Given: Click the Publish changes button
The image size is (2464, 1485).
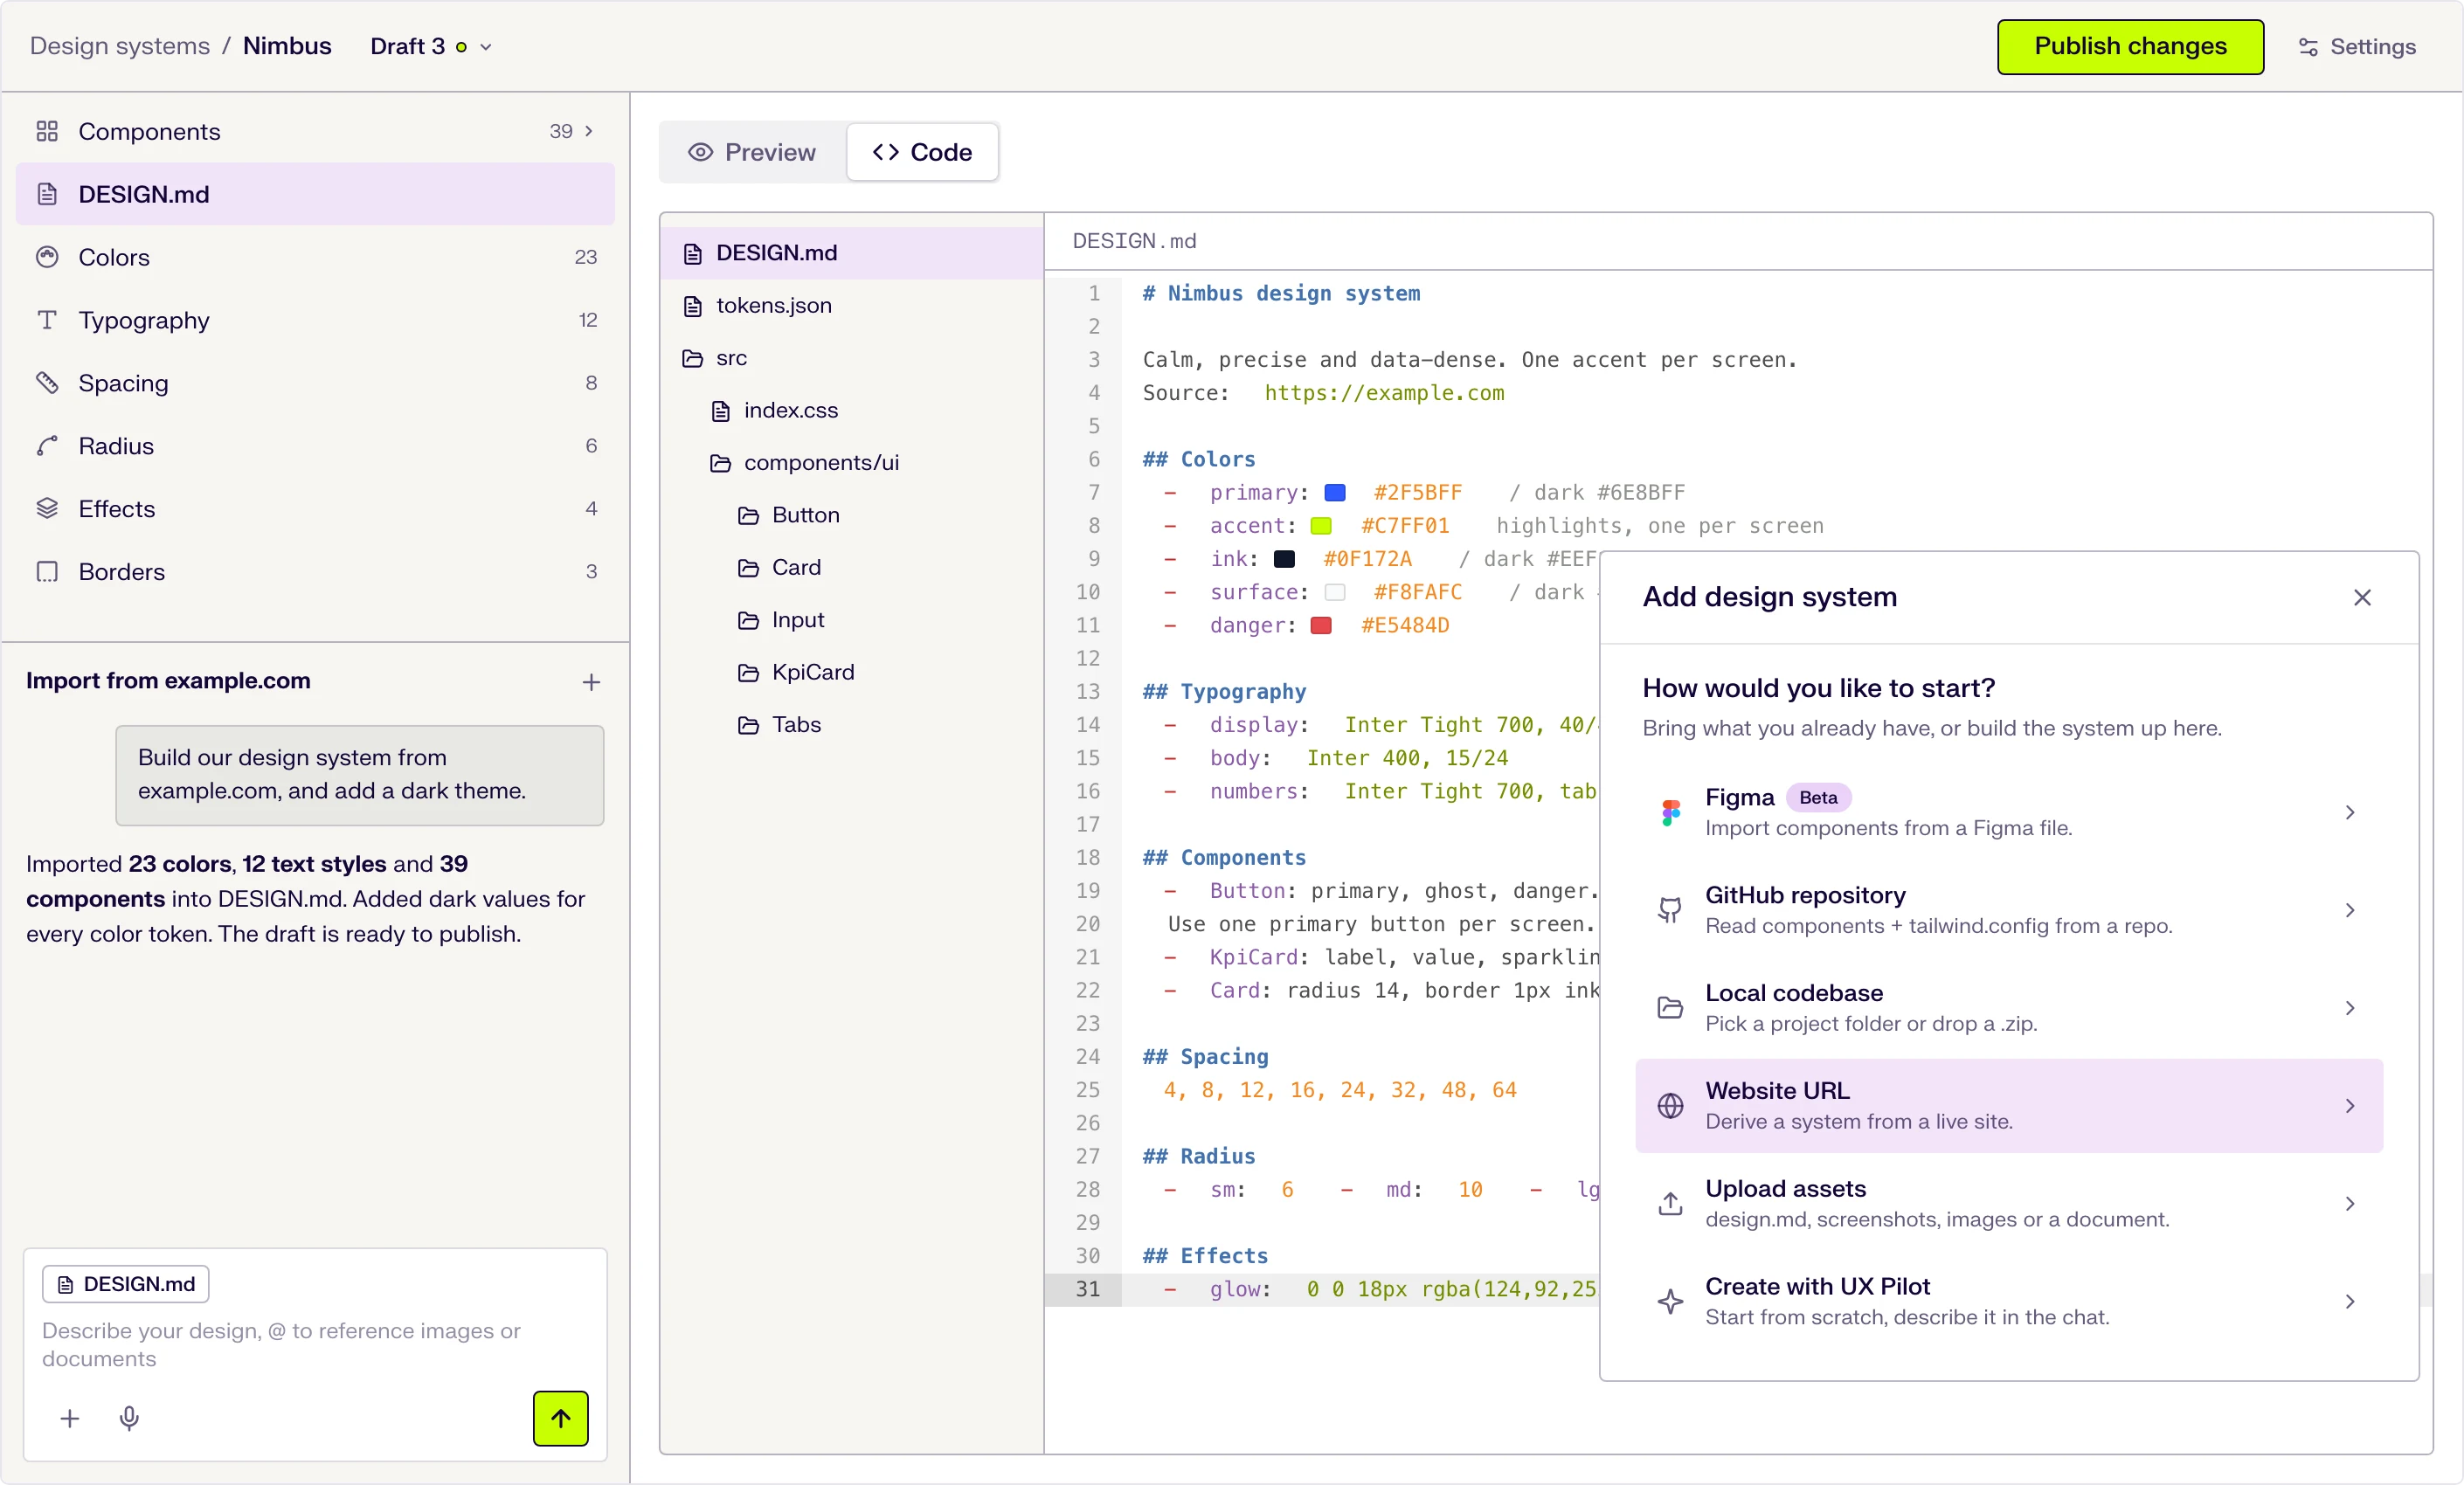Looking at the screenshot, I should [2130, 46].
